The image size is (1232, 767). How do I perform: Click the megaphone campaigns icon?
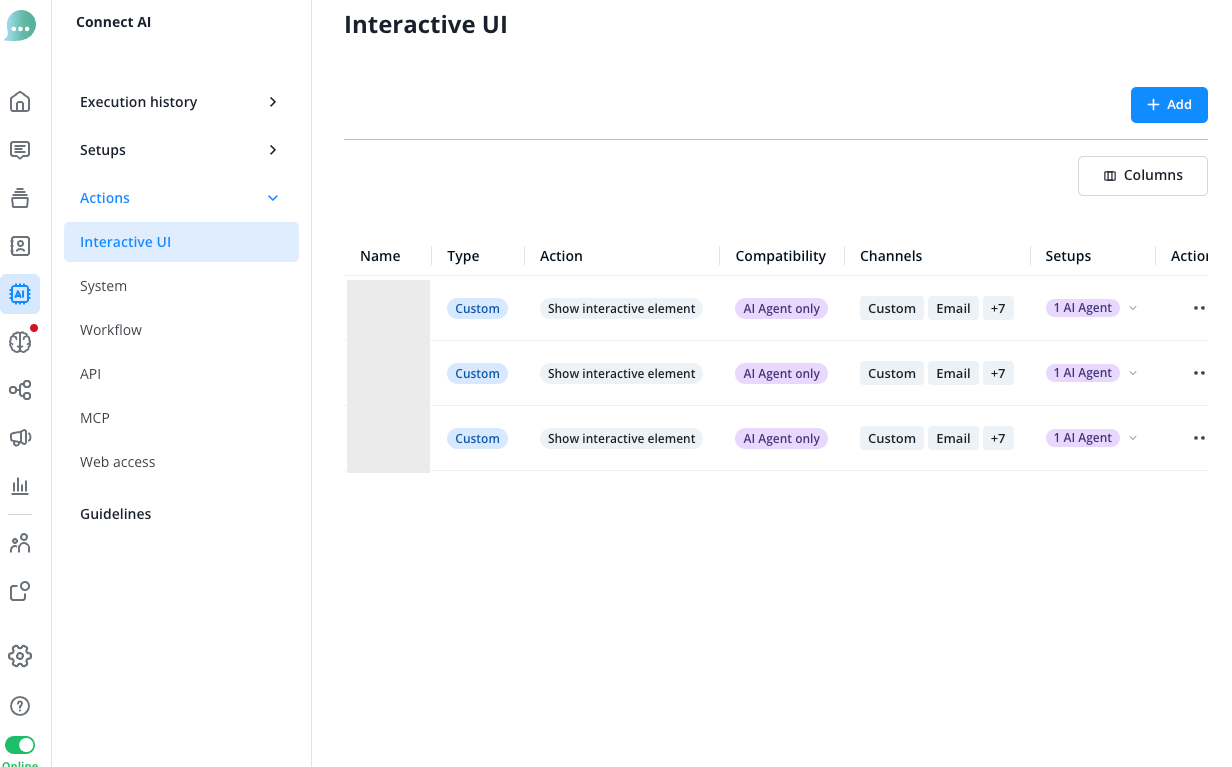tap(20, 438)
